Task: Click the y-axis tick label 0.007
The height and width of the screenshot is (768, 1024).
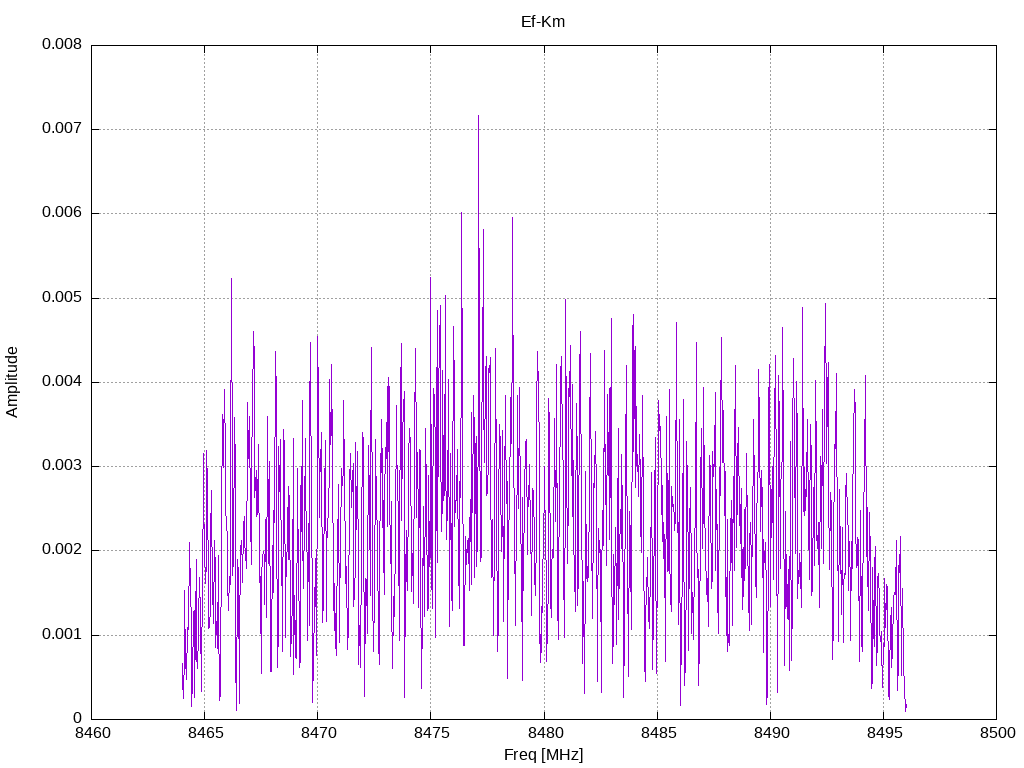Action: (x=62, y=129)
